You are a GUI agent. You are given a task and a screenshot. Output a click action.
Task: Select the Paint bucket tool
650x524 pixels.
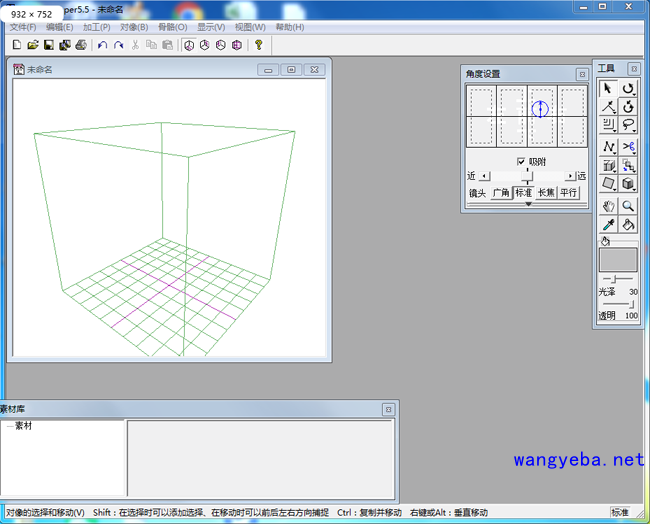pyautogui.click(x=628, y=225)
